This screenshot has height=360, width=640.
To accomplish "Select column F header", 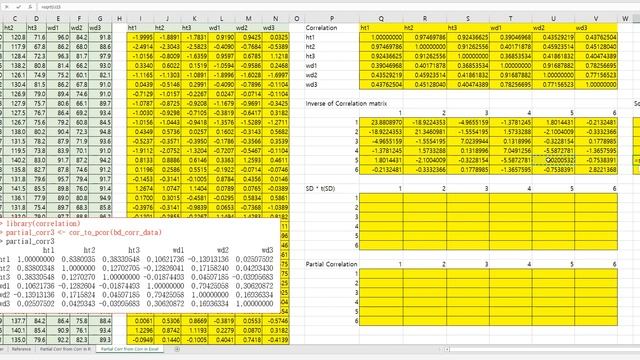I will (79, 18).
